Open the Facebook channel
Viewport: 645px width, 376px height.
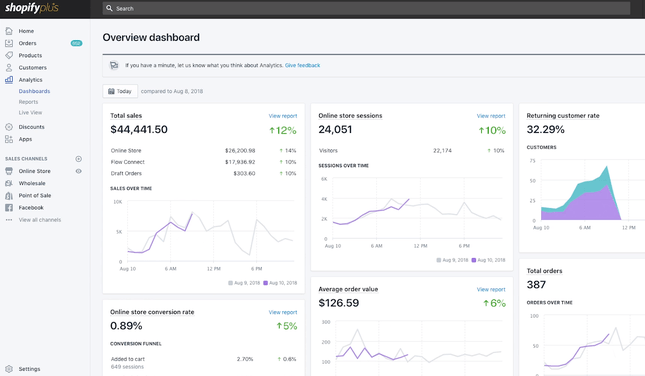coord(31,208)
